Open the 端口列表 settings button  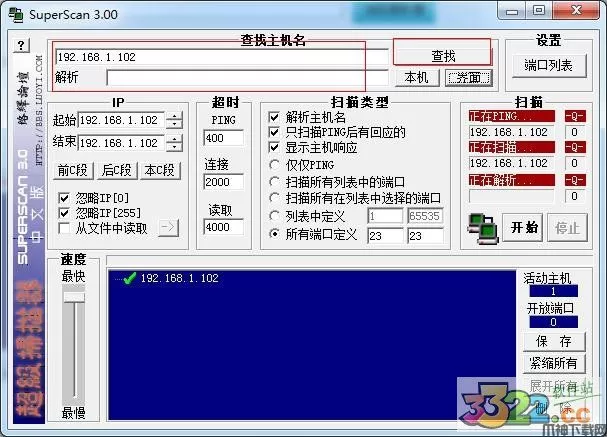pos(549,65)
